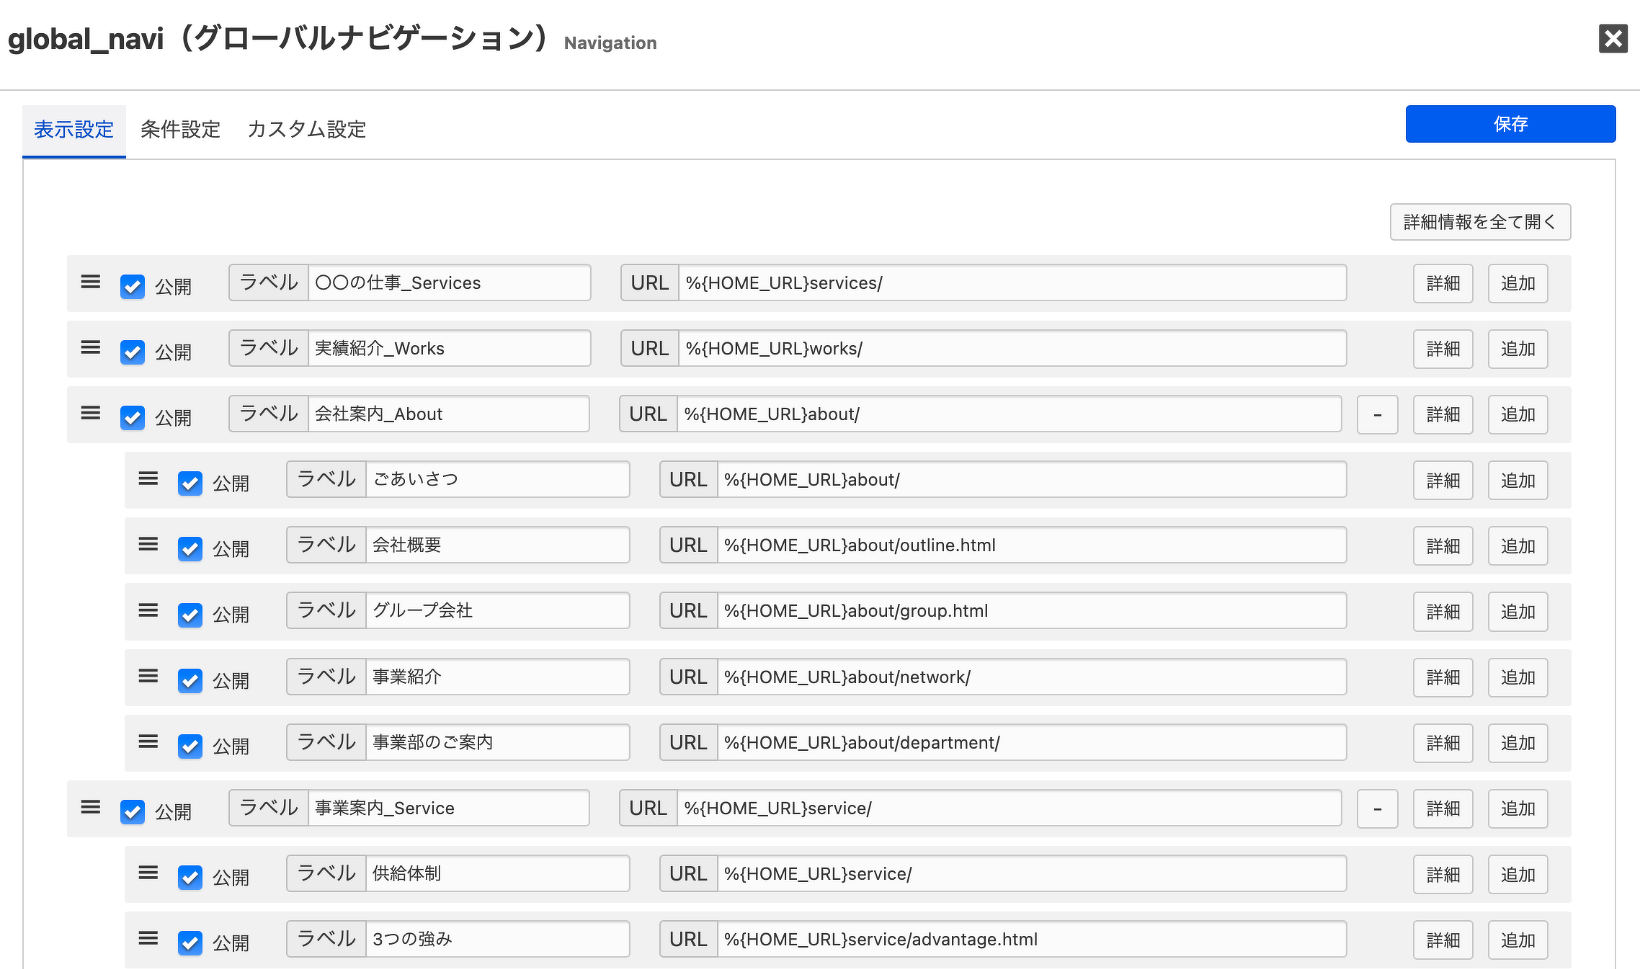The image size is (1640, 969).
Task: Open 詳細 for ○○の仕事_Services row
Action: [1443, 284]
